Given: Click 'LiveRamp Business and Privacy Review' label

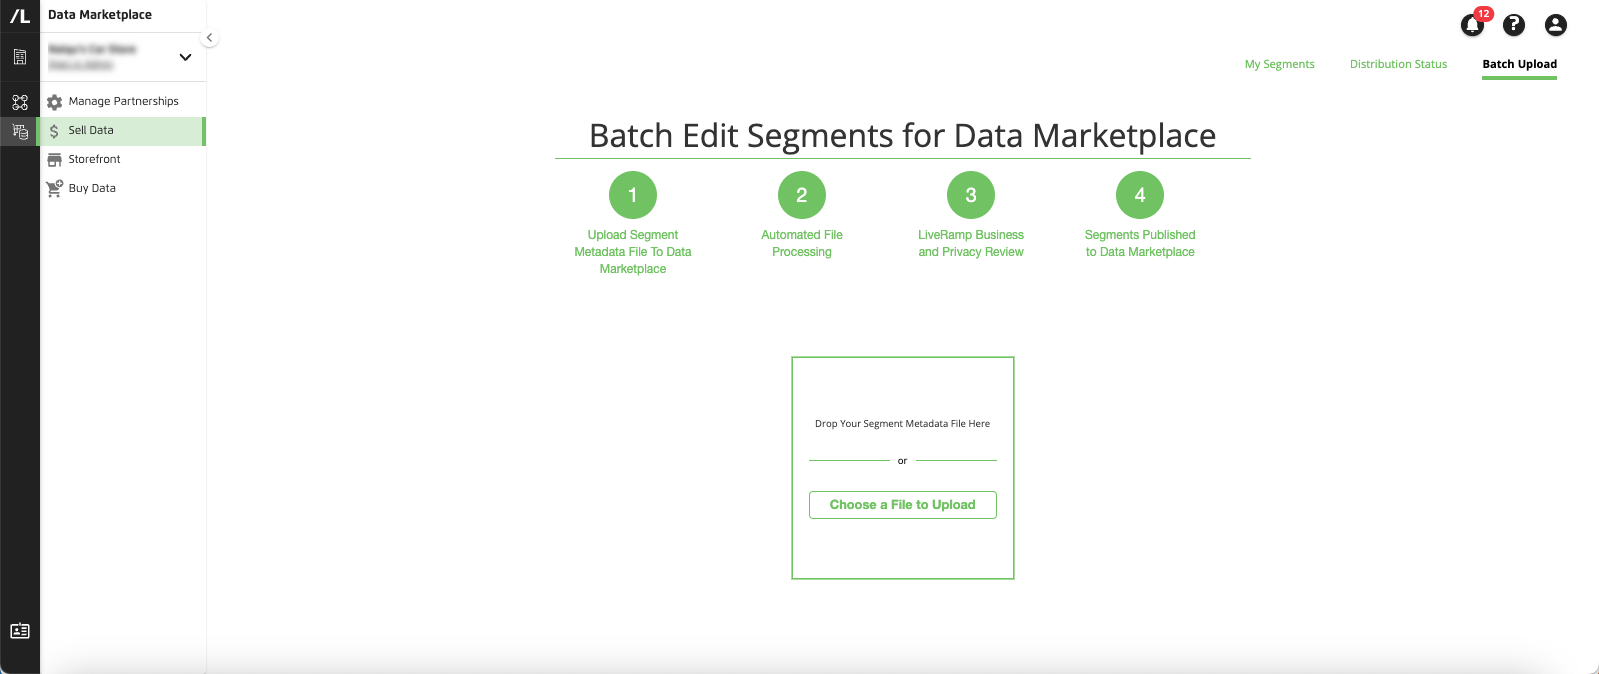Looking at the screenshot, I should (971, 243).
